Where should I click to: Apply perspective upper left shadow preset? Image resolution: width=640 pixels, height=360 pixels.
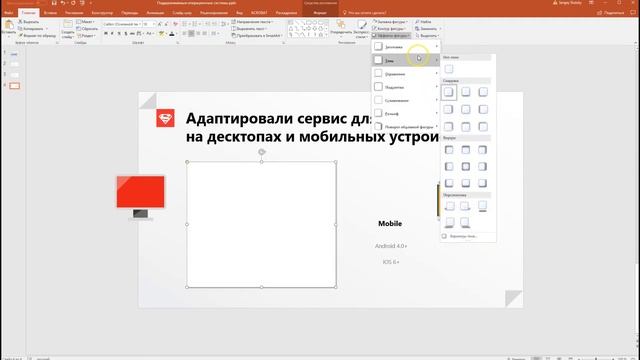tap(449, 206)
